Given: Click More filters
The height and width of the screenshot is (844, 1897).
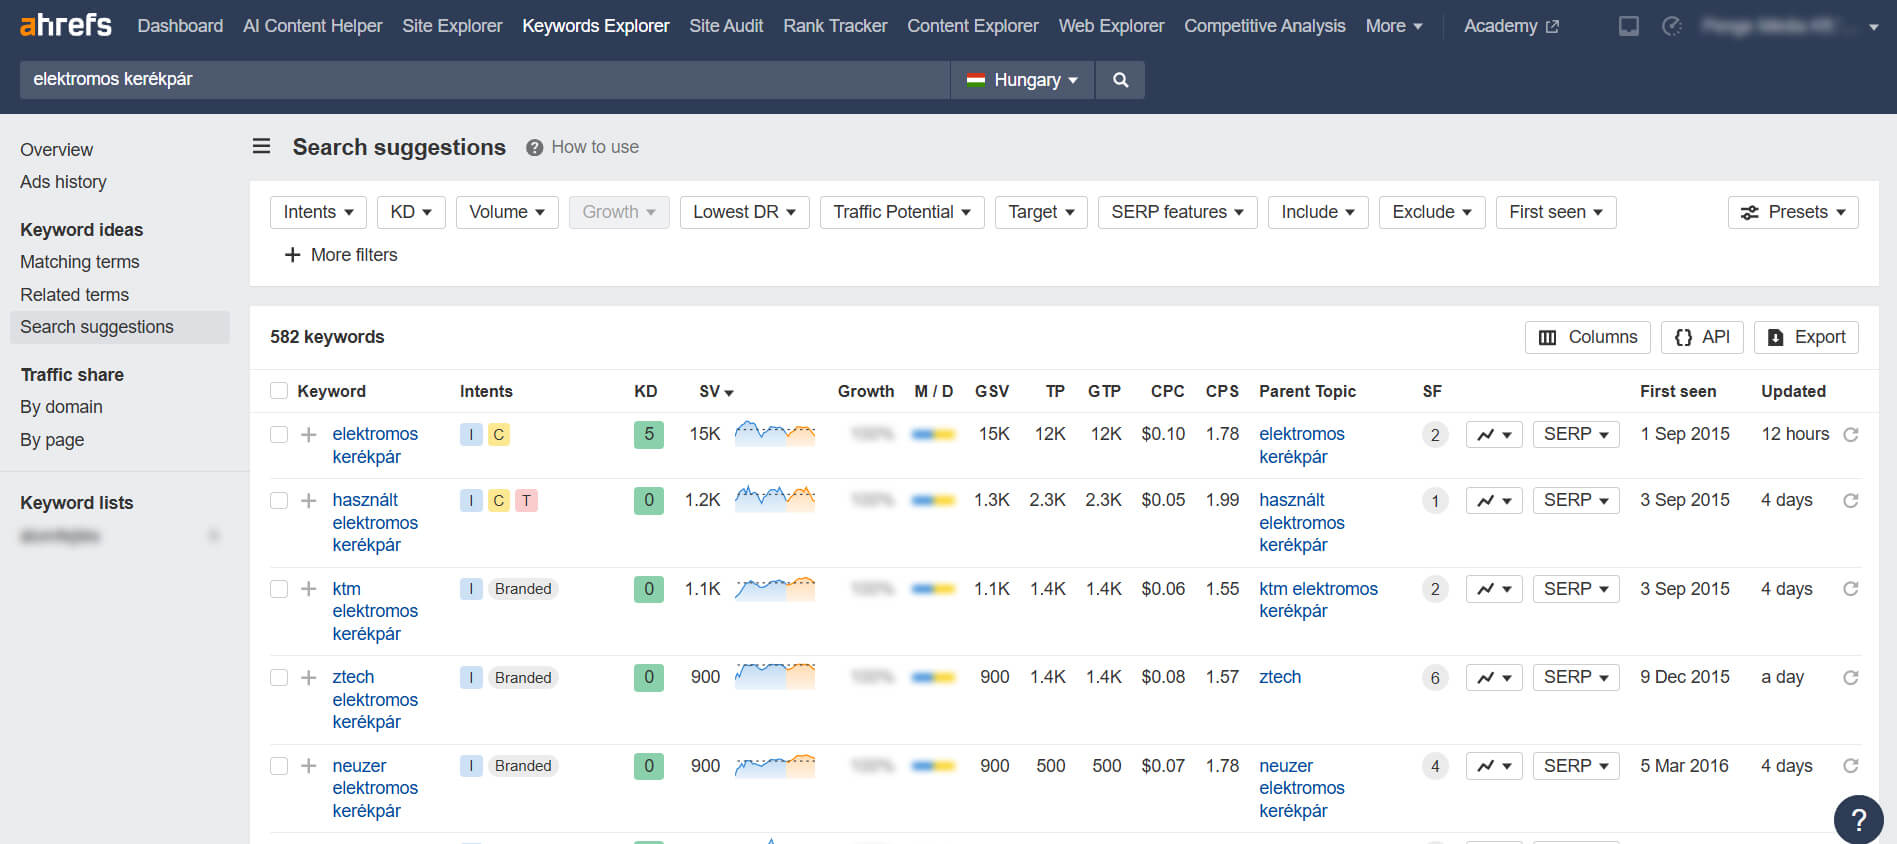Looking at the screenshot, I should tap(341, 255).
